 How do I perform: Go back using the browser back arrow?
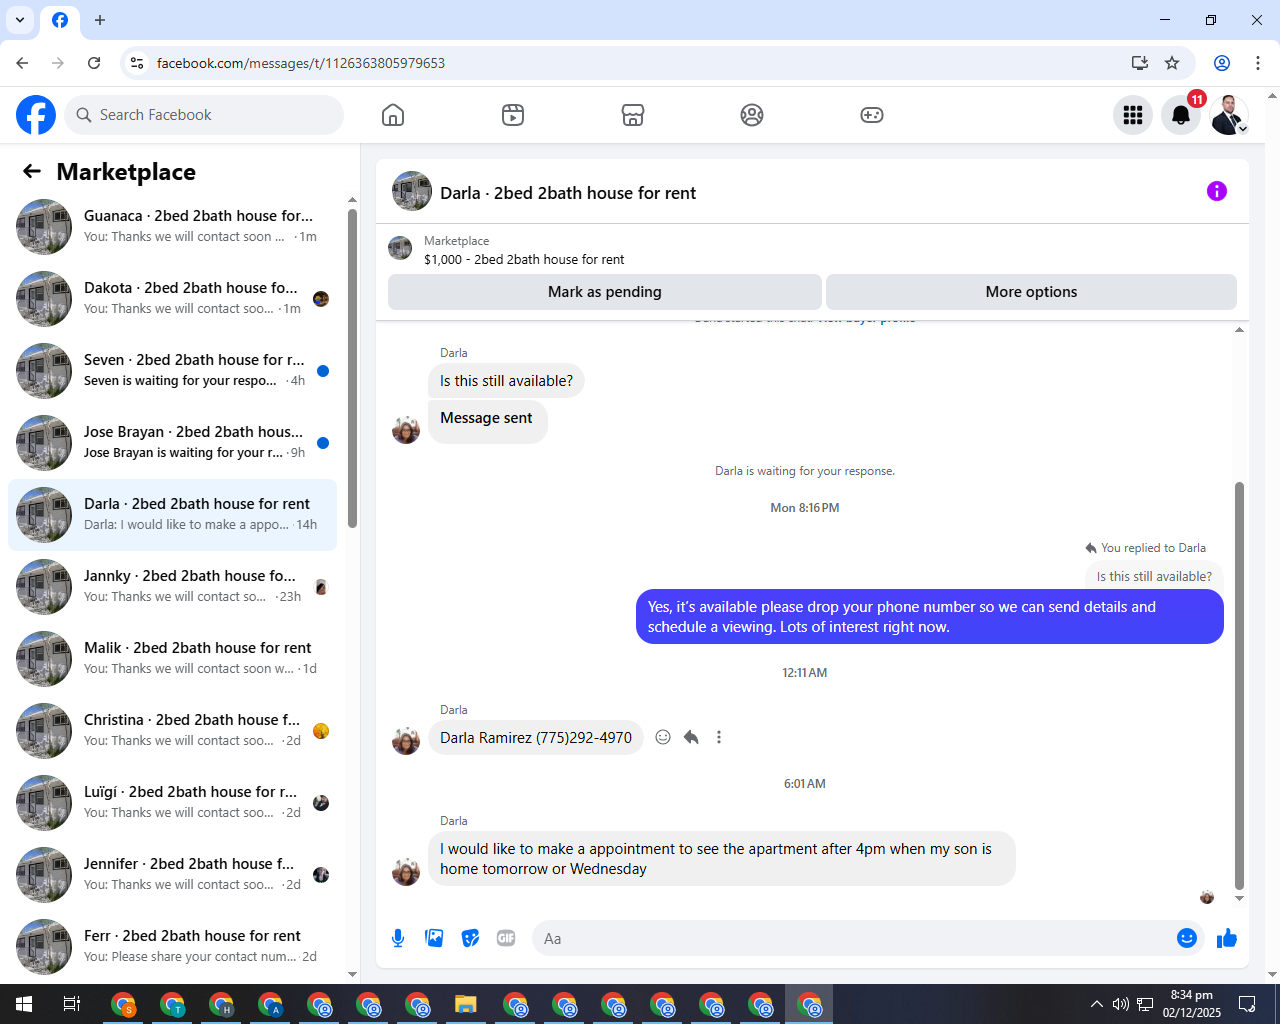coord(22,63)
